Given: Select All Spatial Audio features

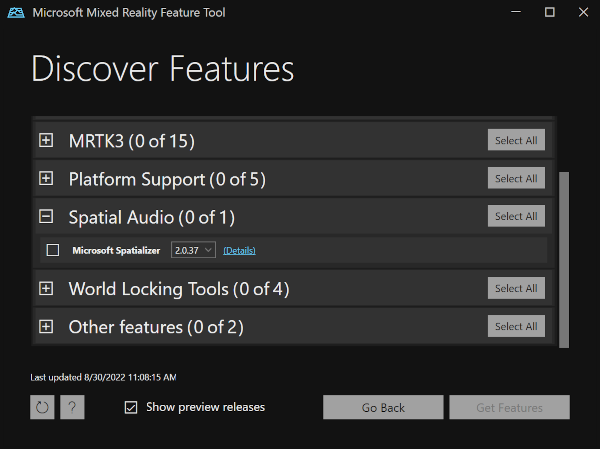Looking at the screenshot, I should pos(516,216).
